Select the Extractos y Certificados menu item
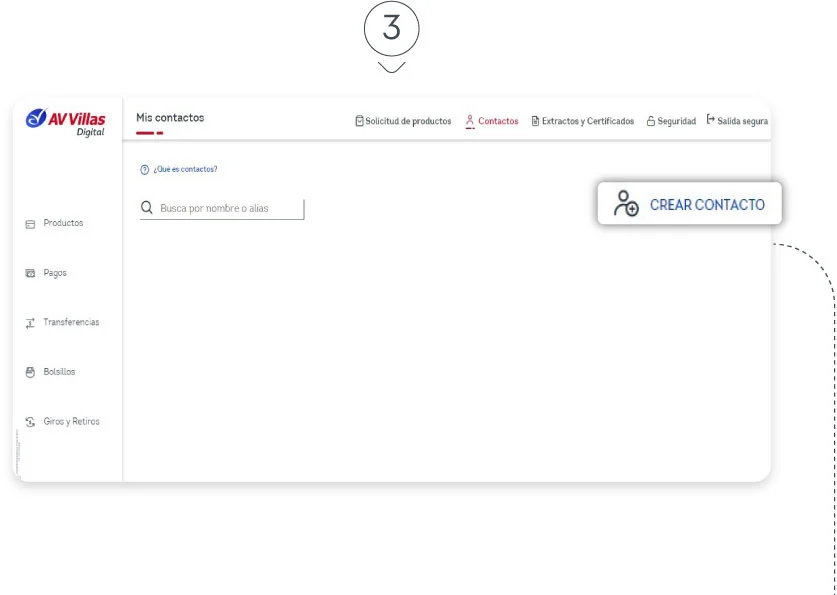837x595 pixels. 587,120
